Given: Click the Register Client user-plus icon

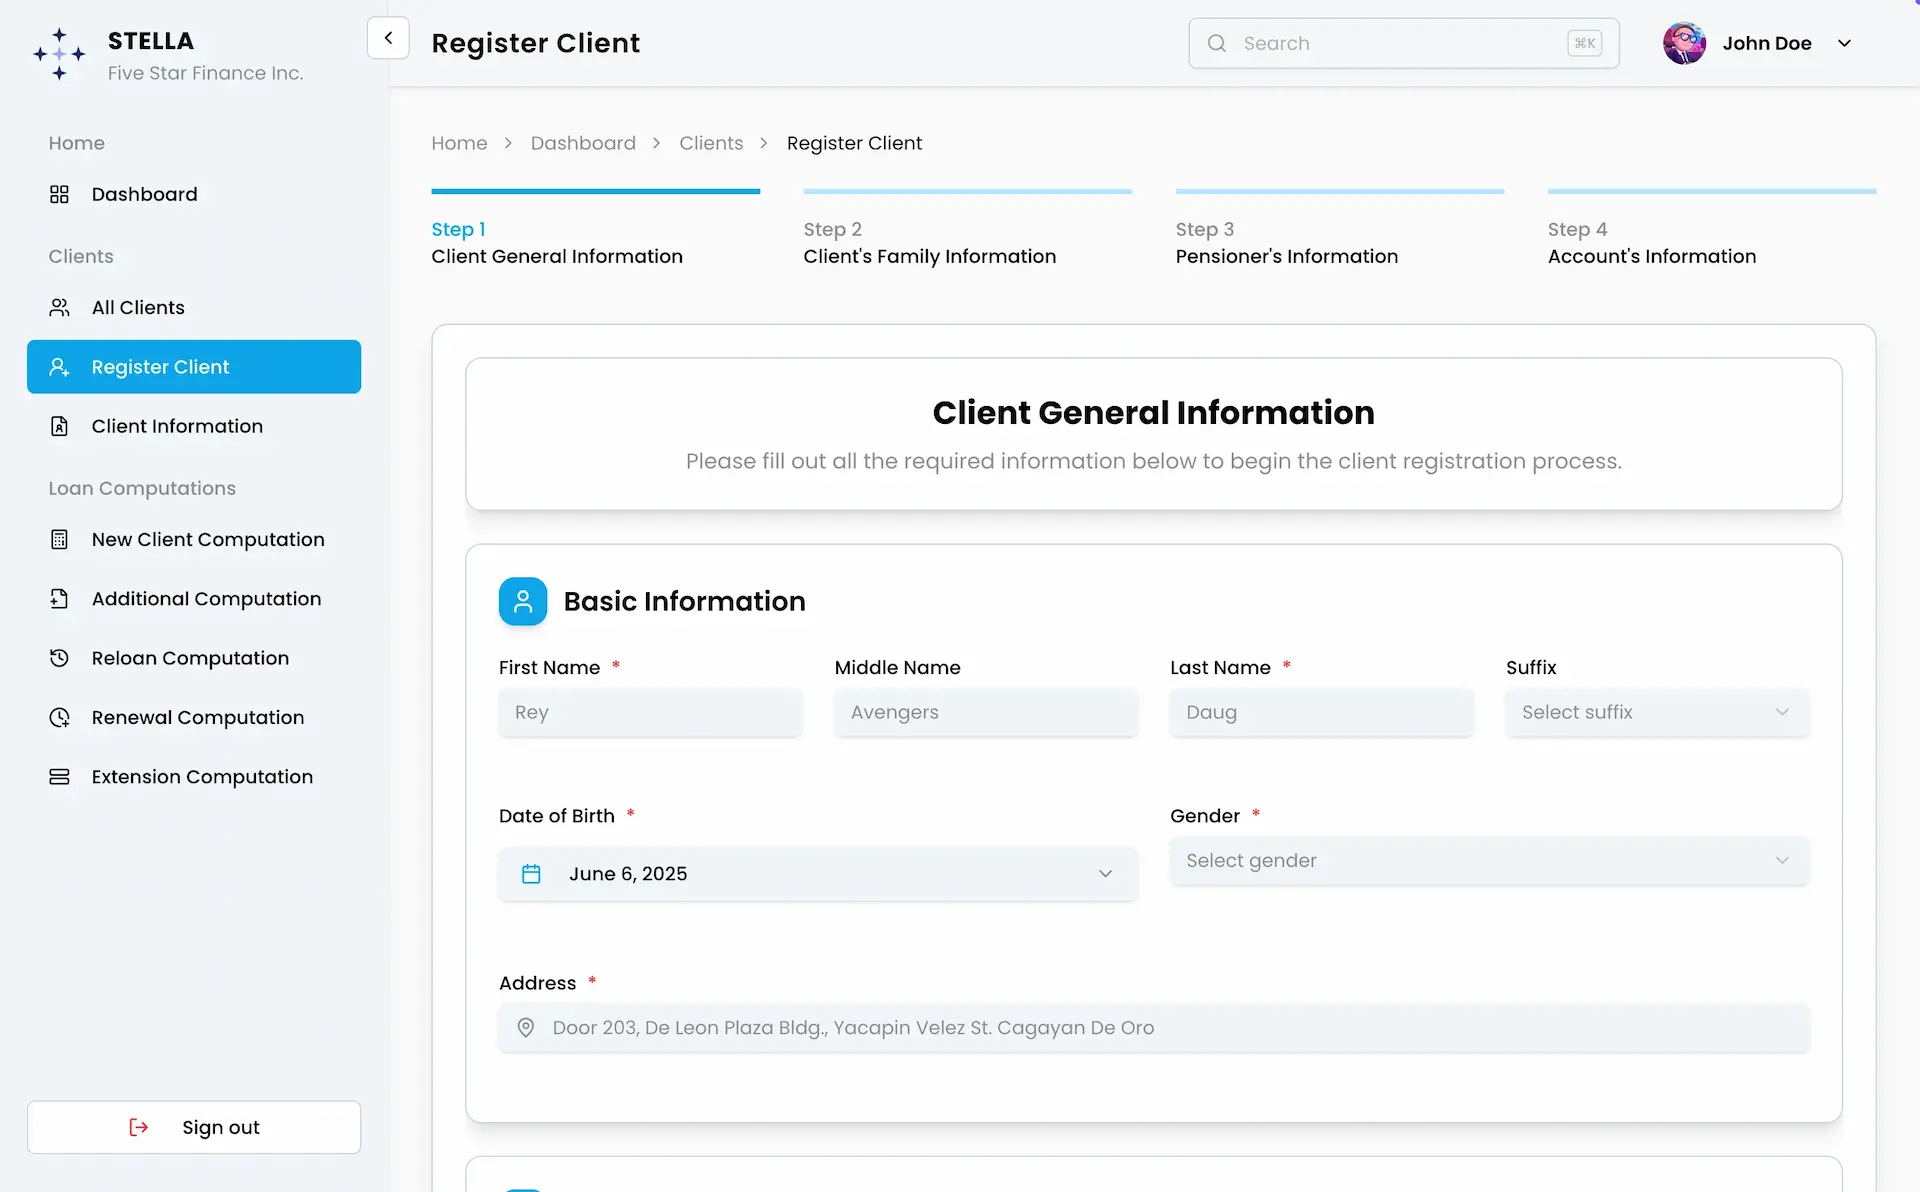Looking at the screenshot, I should 59,367.
